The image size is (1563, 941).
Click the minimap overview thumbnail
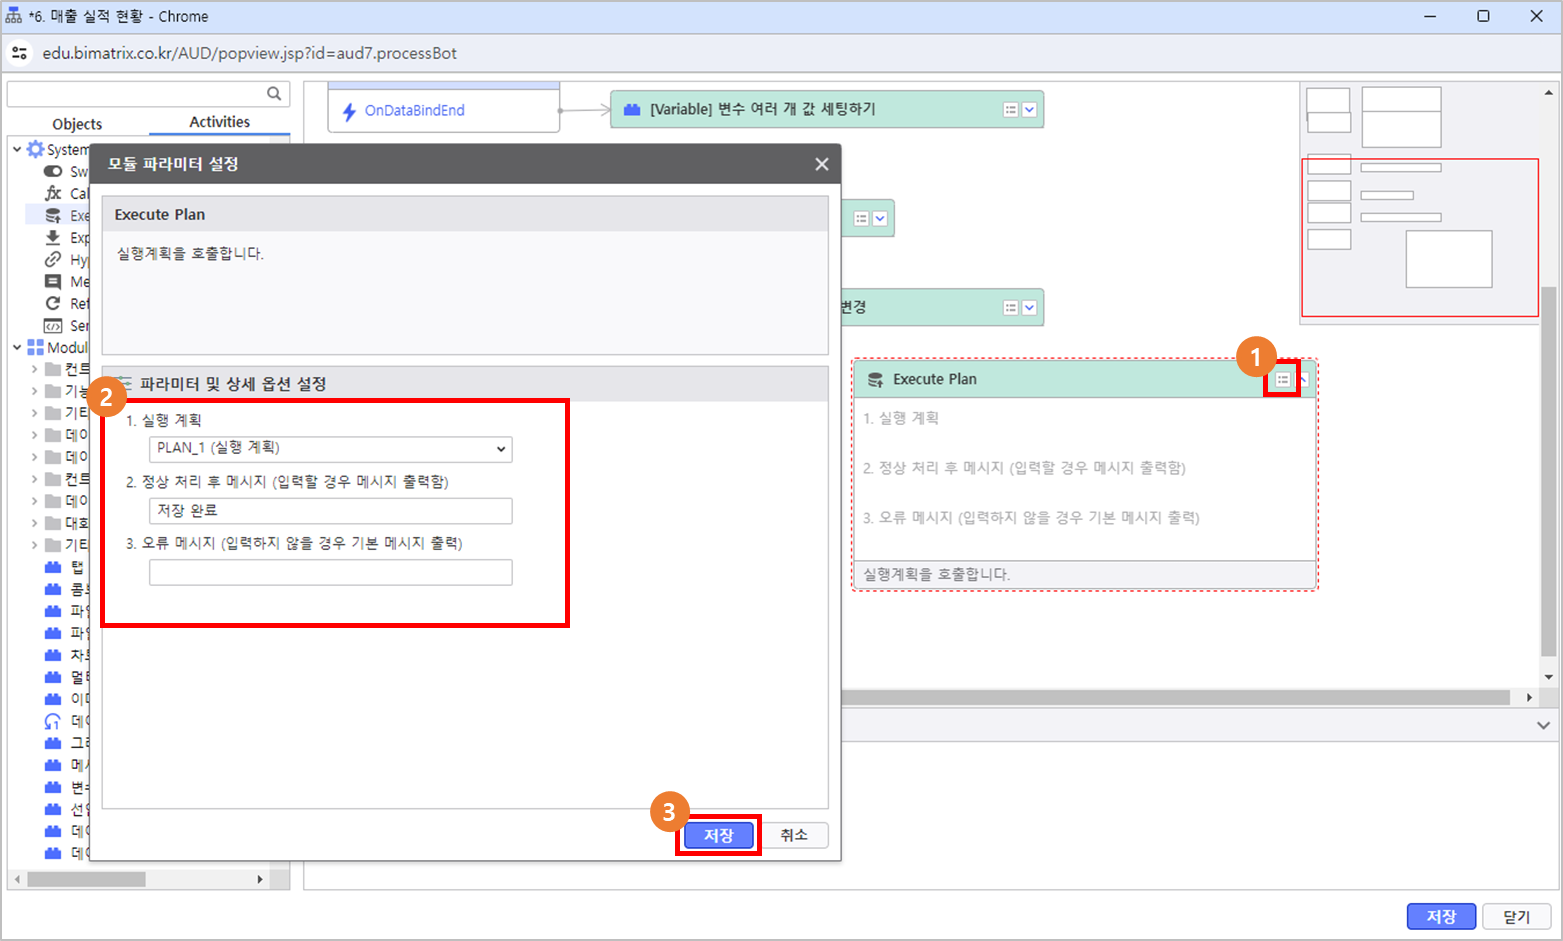pyautogui.click(x=1420, y=202)
